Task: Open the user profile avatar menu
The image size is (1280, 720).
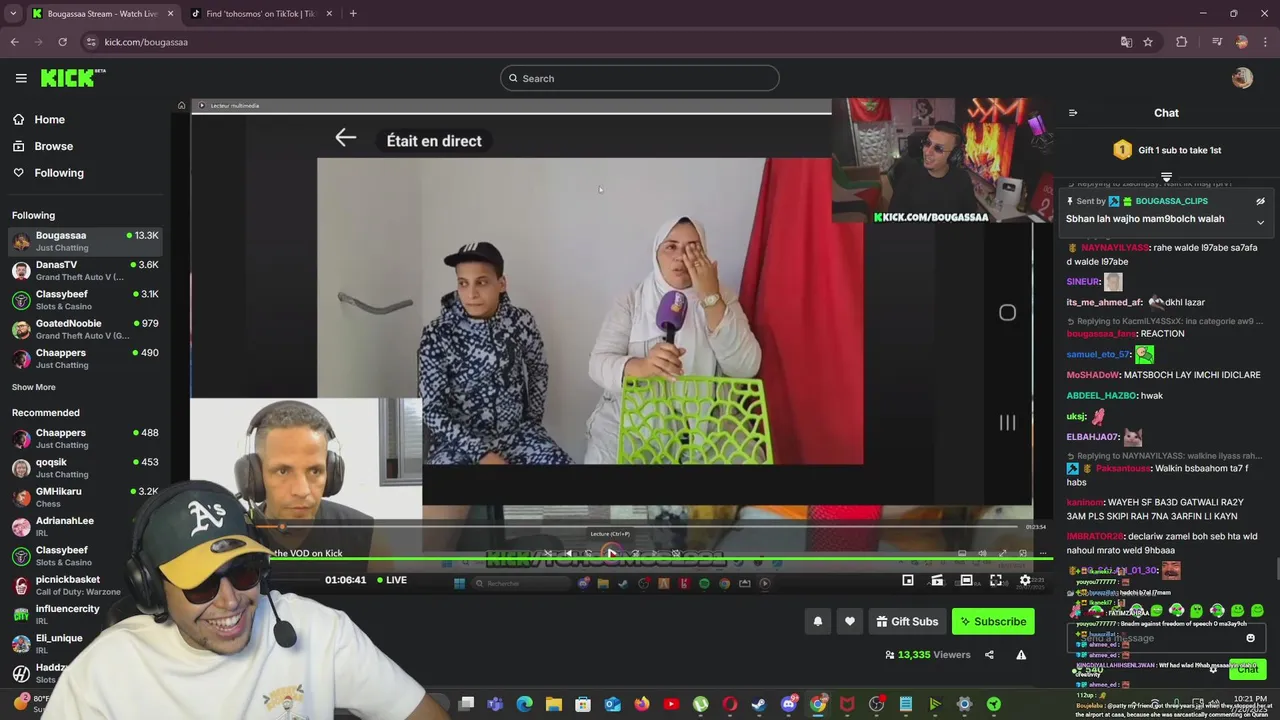Action: (1242, 78)
